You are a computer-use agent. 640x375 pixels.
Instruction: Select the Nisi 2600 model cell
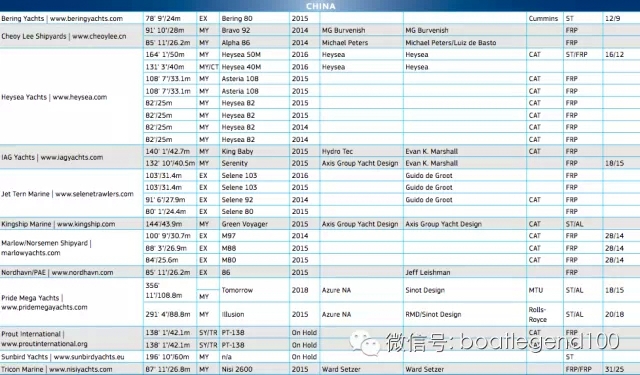254,369
